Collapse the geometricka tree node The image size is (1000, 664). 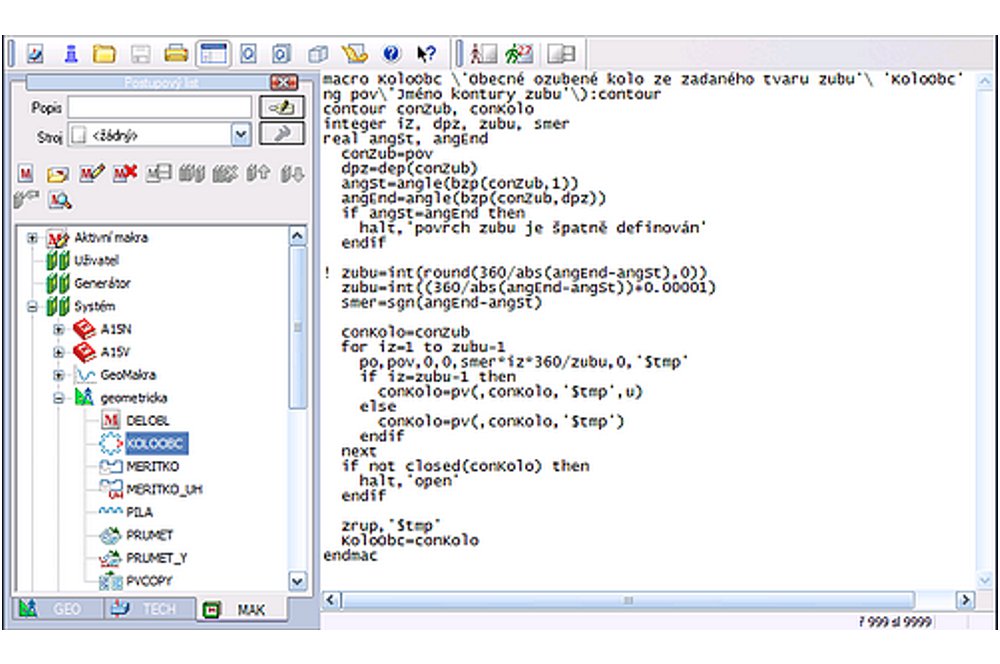[58, 398]
